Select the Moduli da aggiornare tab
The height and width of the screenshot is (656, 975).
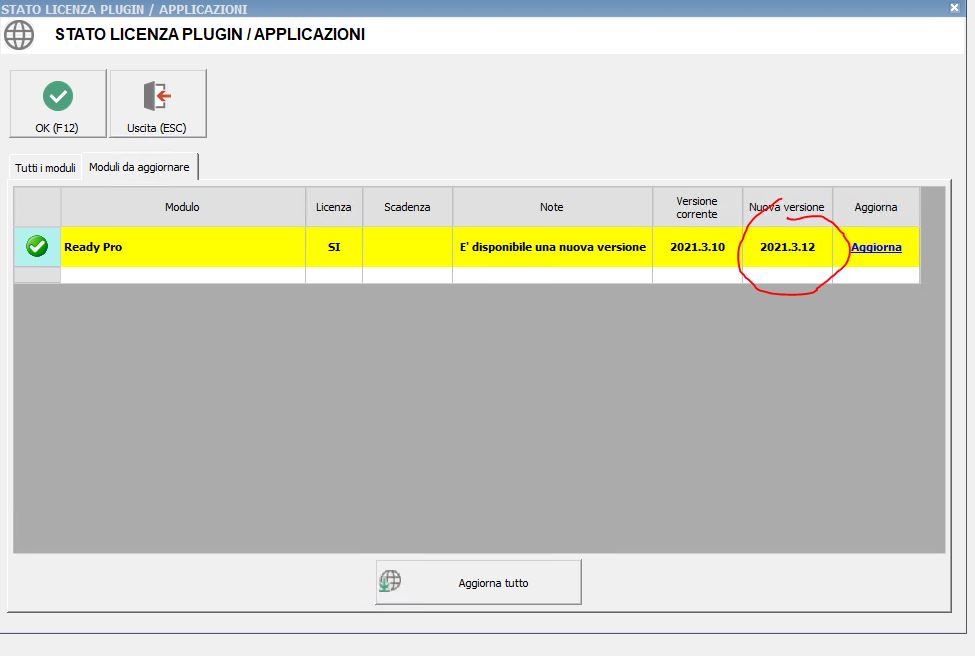tap(139, 167)
